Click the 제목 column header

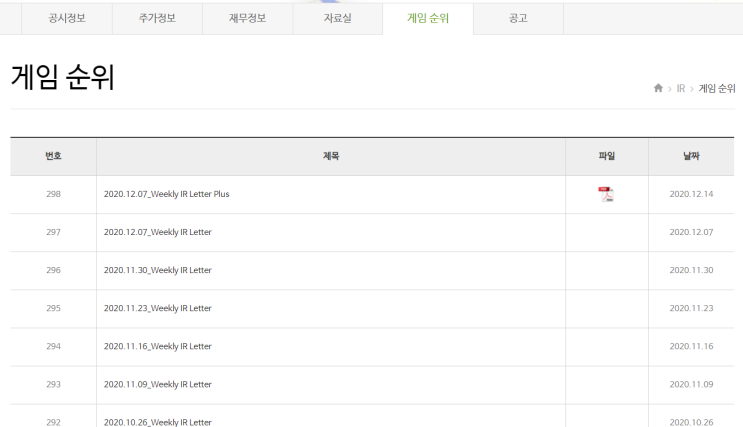(331, 156)
